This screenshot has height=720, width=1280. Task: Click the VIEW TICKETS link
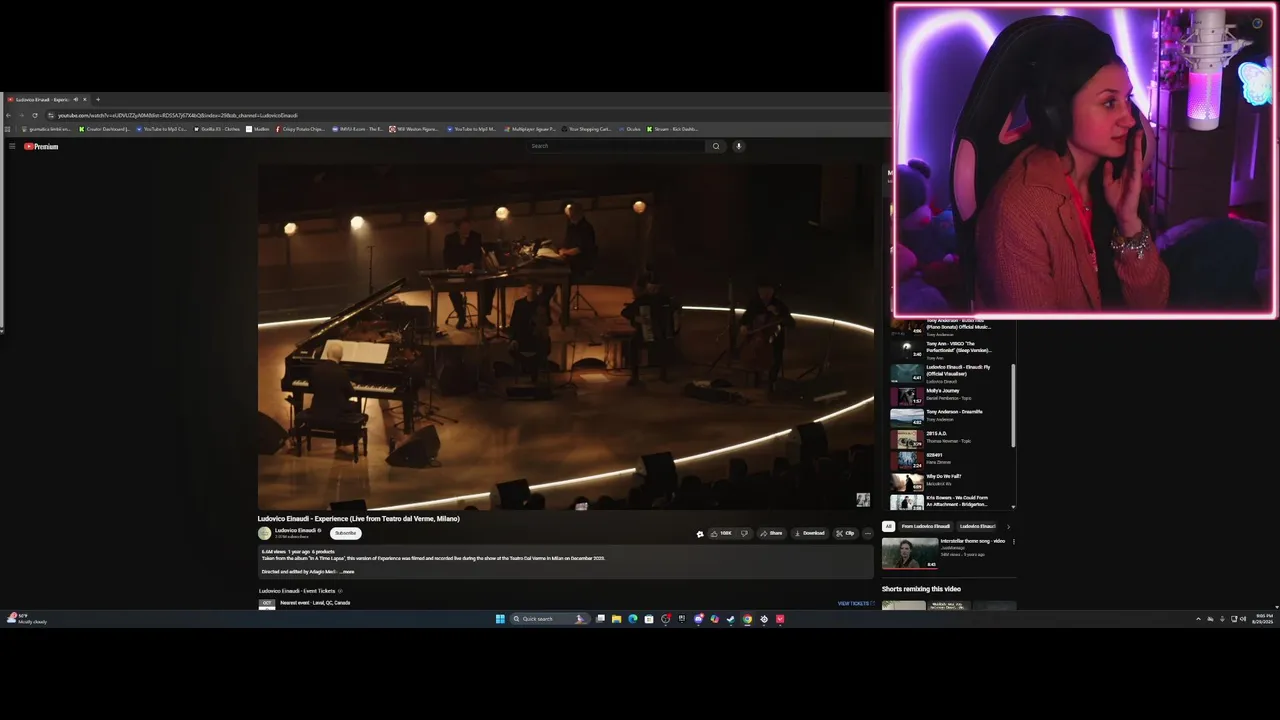pyautogui.click(x=855, y=603)
